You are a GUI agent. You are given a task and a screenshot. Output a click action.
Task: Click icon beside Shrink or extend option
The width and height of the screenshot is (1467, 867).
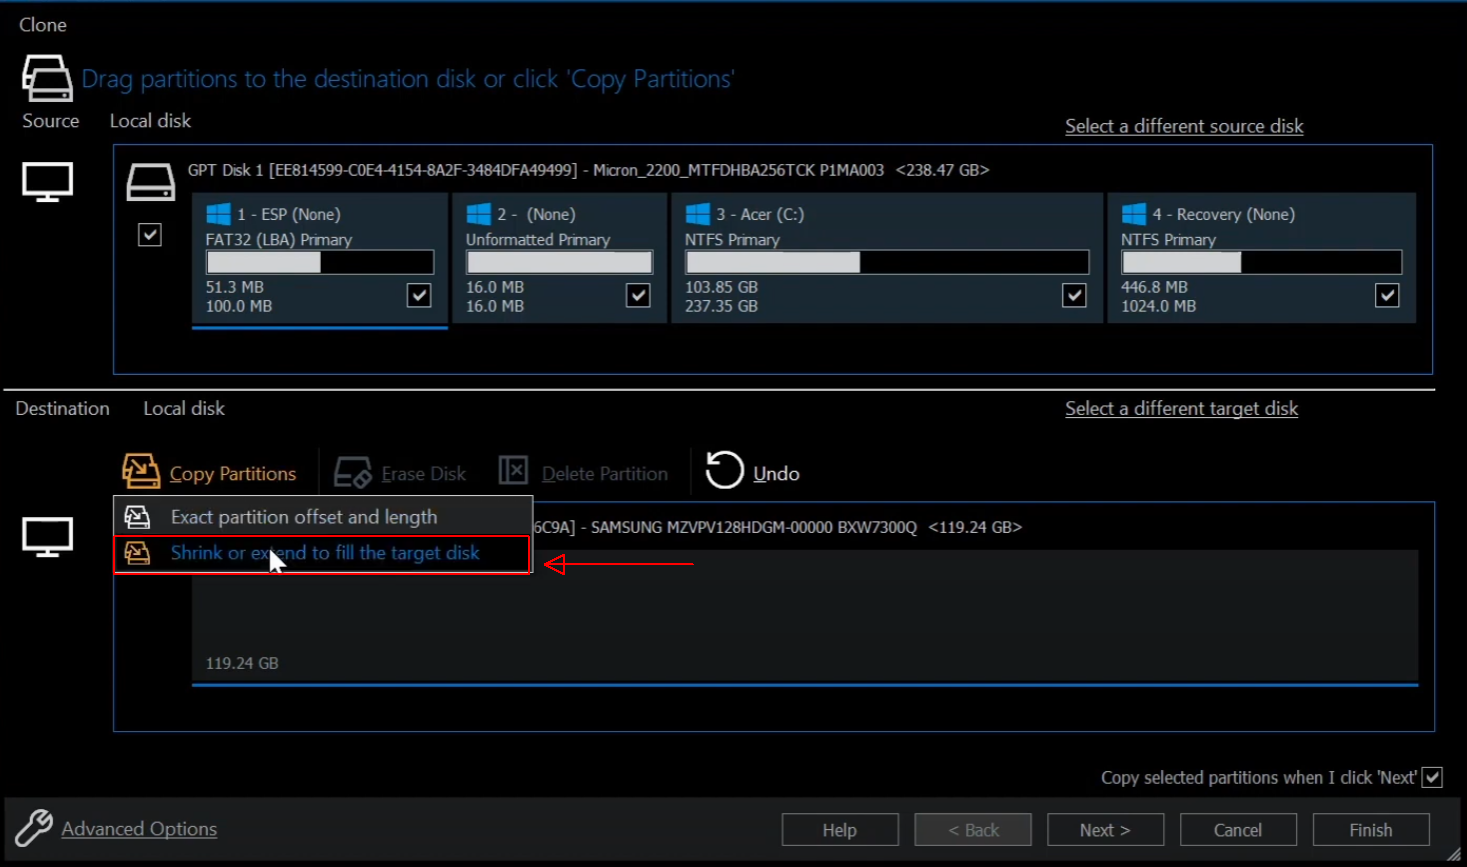[137, 553]
